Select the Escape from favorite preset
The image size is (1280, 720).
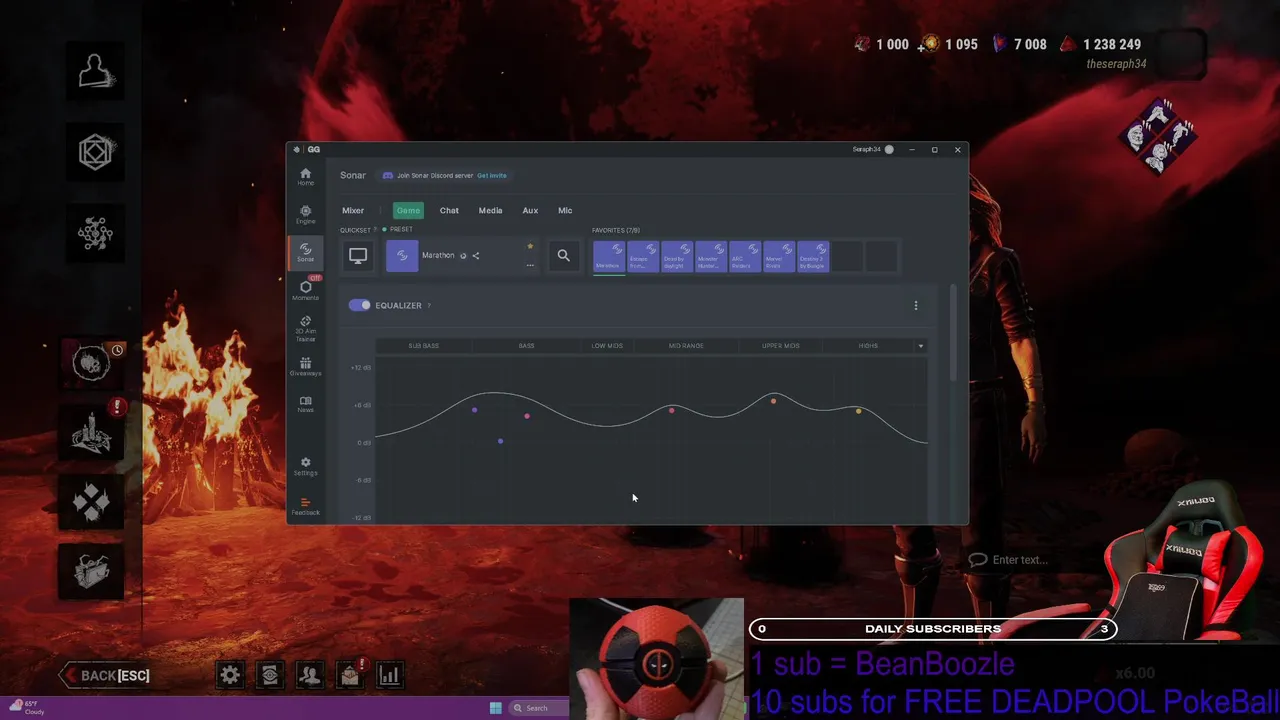(x=643, y=256)
